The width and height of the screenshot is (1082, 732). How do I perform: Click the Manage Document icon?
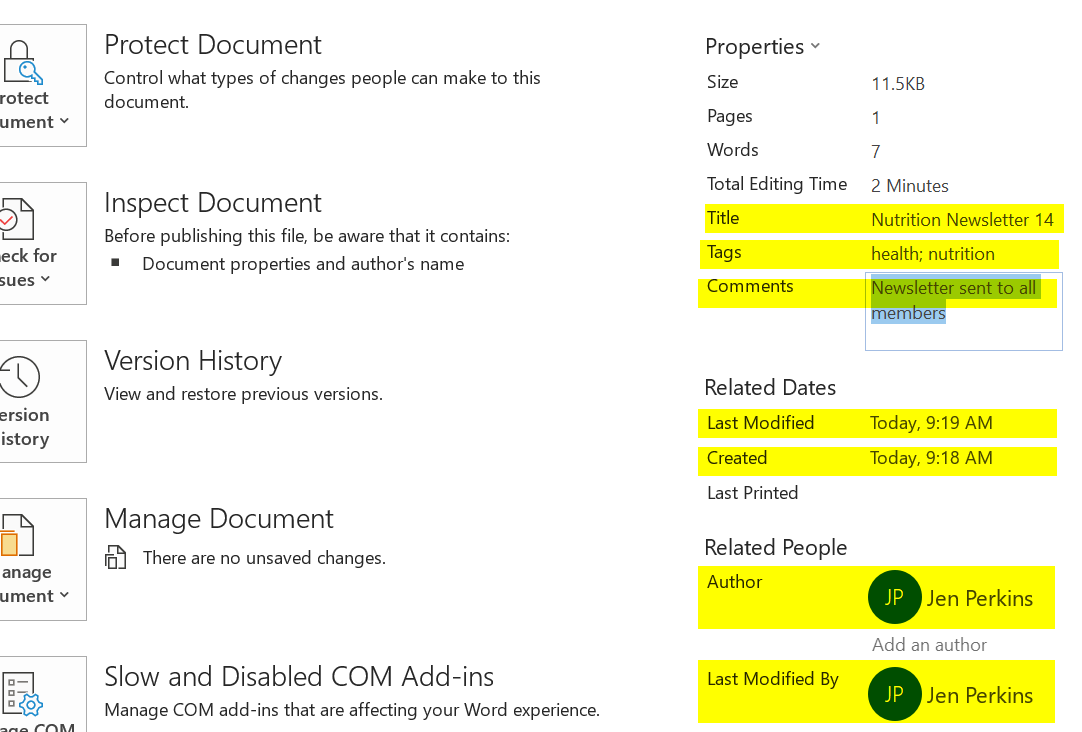coord(18,535)
